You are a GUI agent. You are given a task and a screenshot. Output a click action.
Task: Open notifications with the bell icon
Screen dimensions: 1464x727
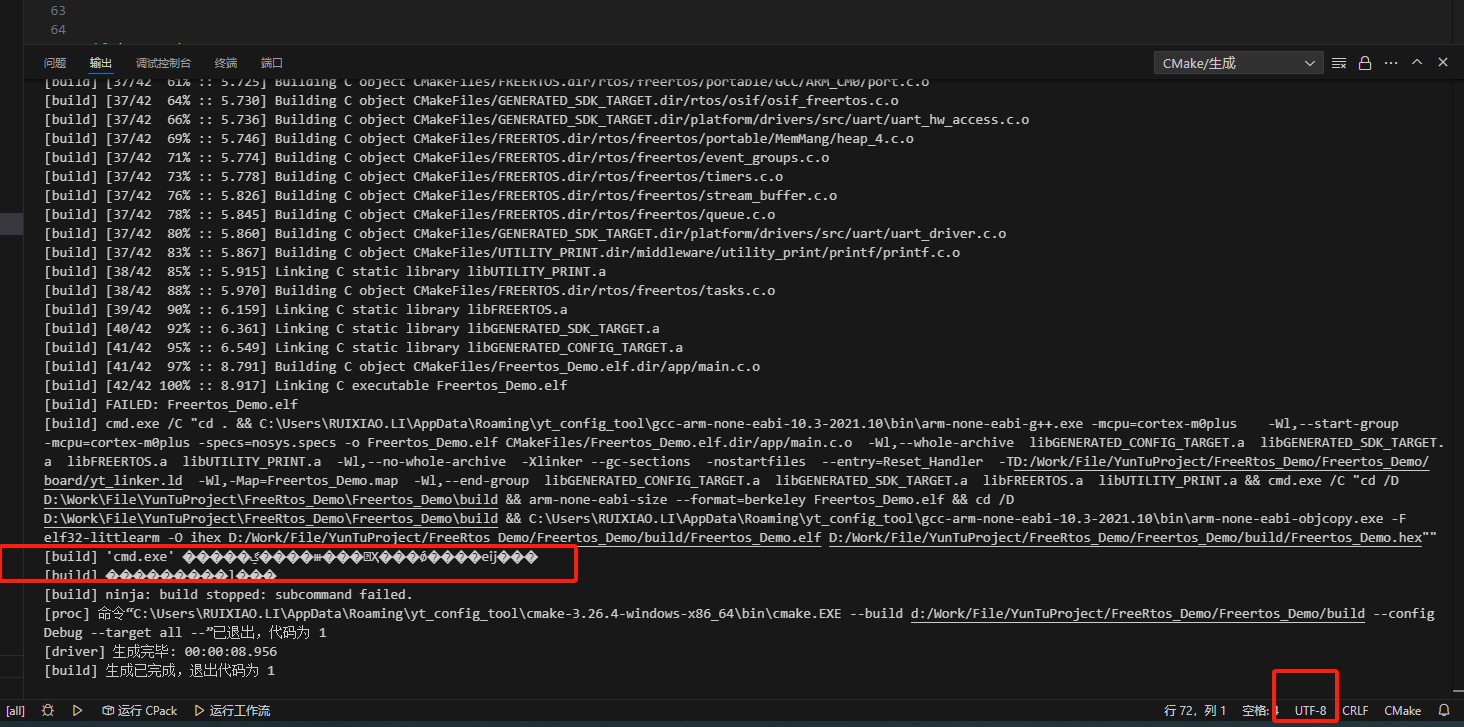[x=1444, y=711]
